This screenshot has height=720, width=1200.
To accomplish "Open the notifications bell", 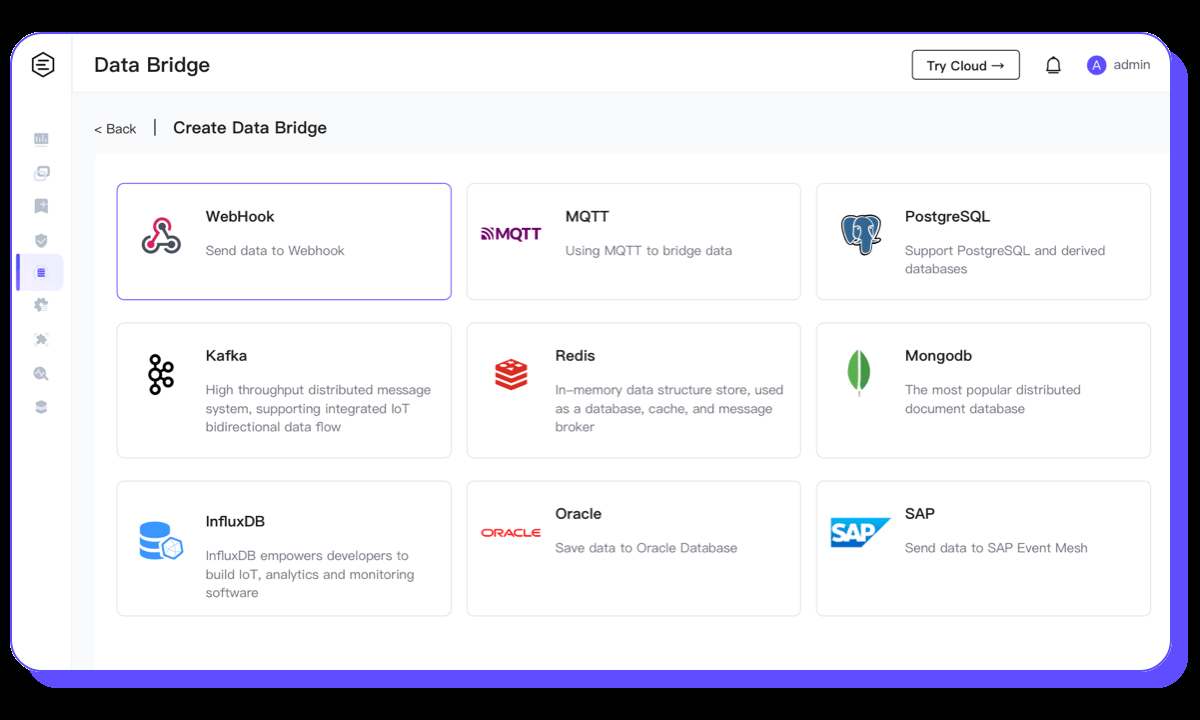I will tap(1053, 65).
